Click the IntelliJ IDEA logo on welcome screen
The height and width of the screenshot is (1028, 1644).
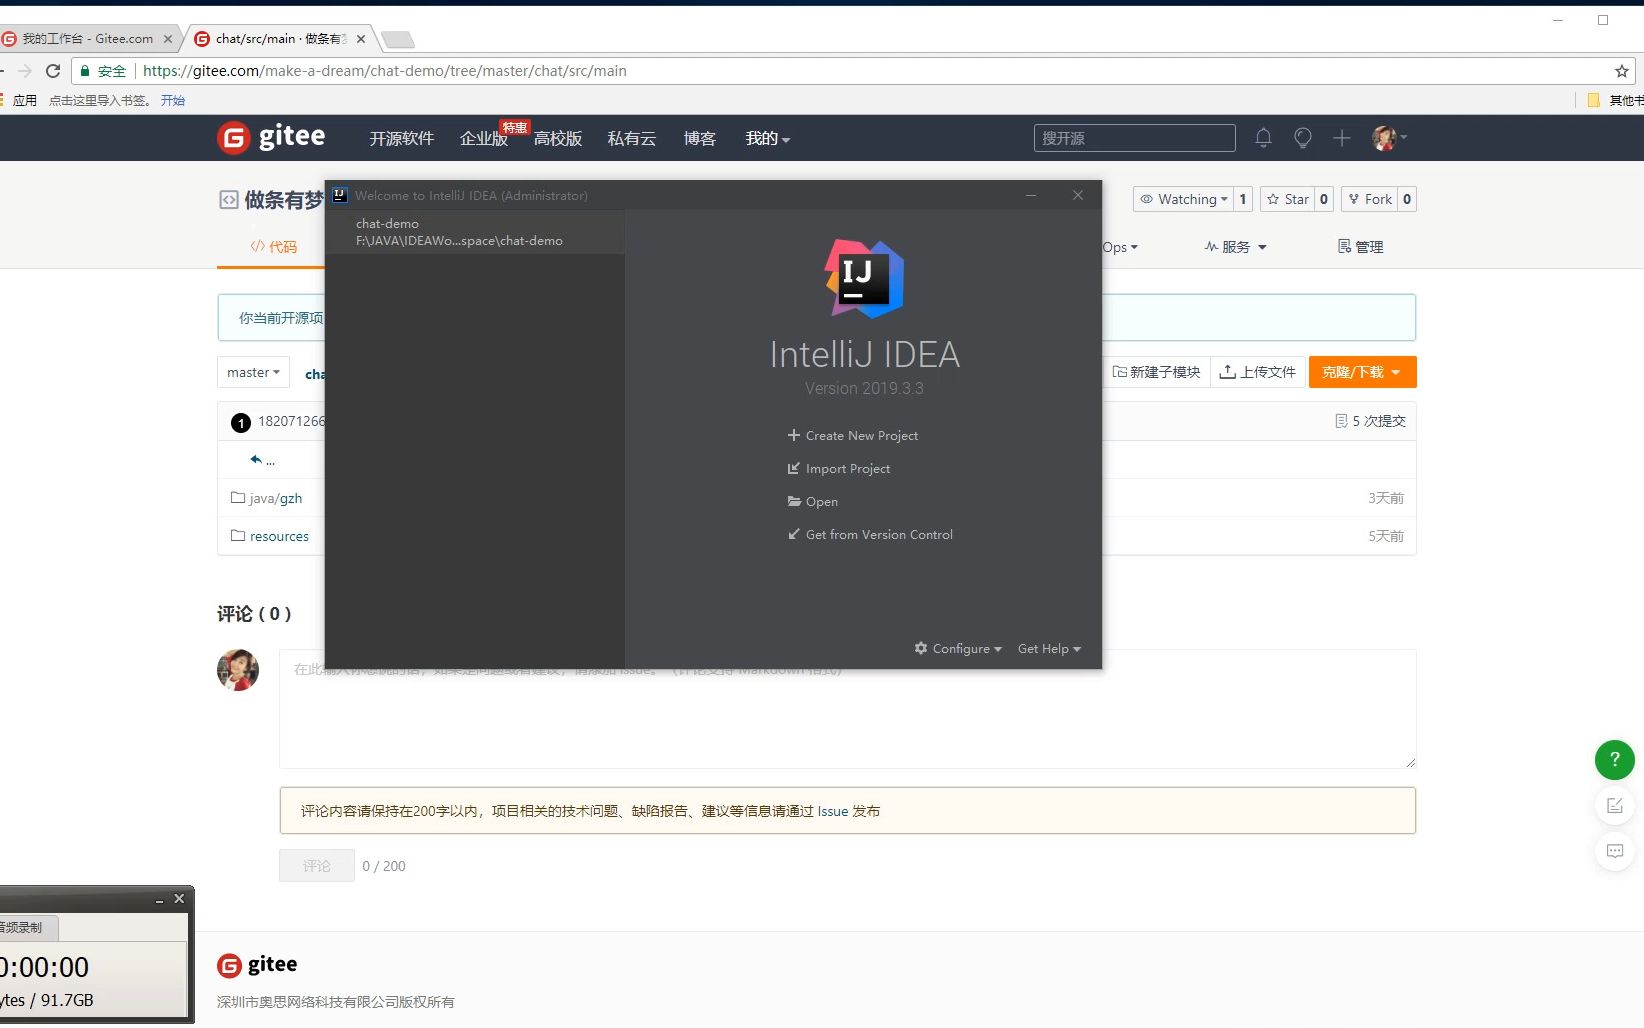coord(864,279)
